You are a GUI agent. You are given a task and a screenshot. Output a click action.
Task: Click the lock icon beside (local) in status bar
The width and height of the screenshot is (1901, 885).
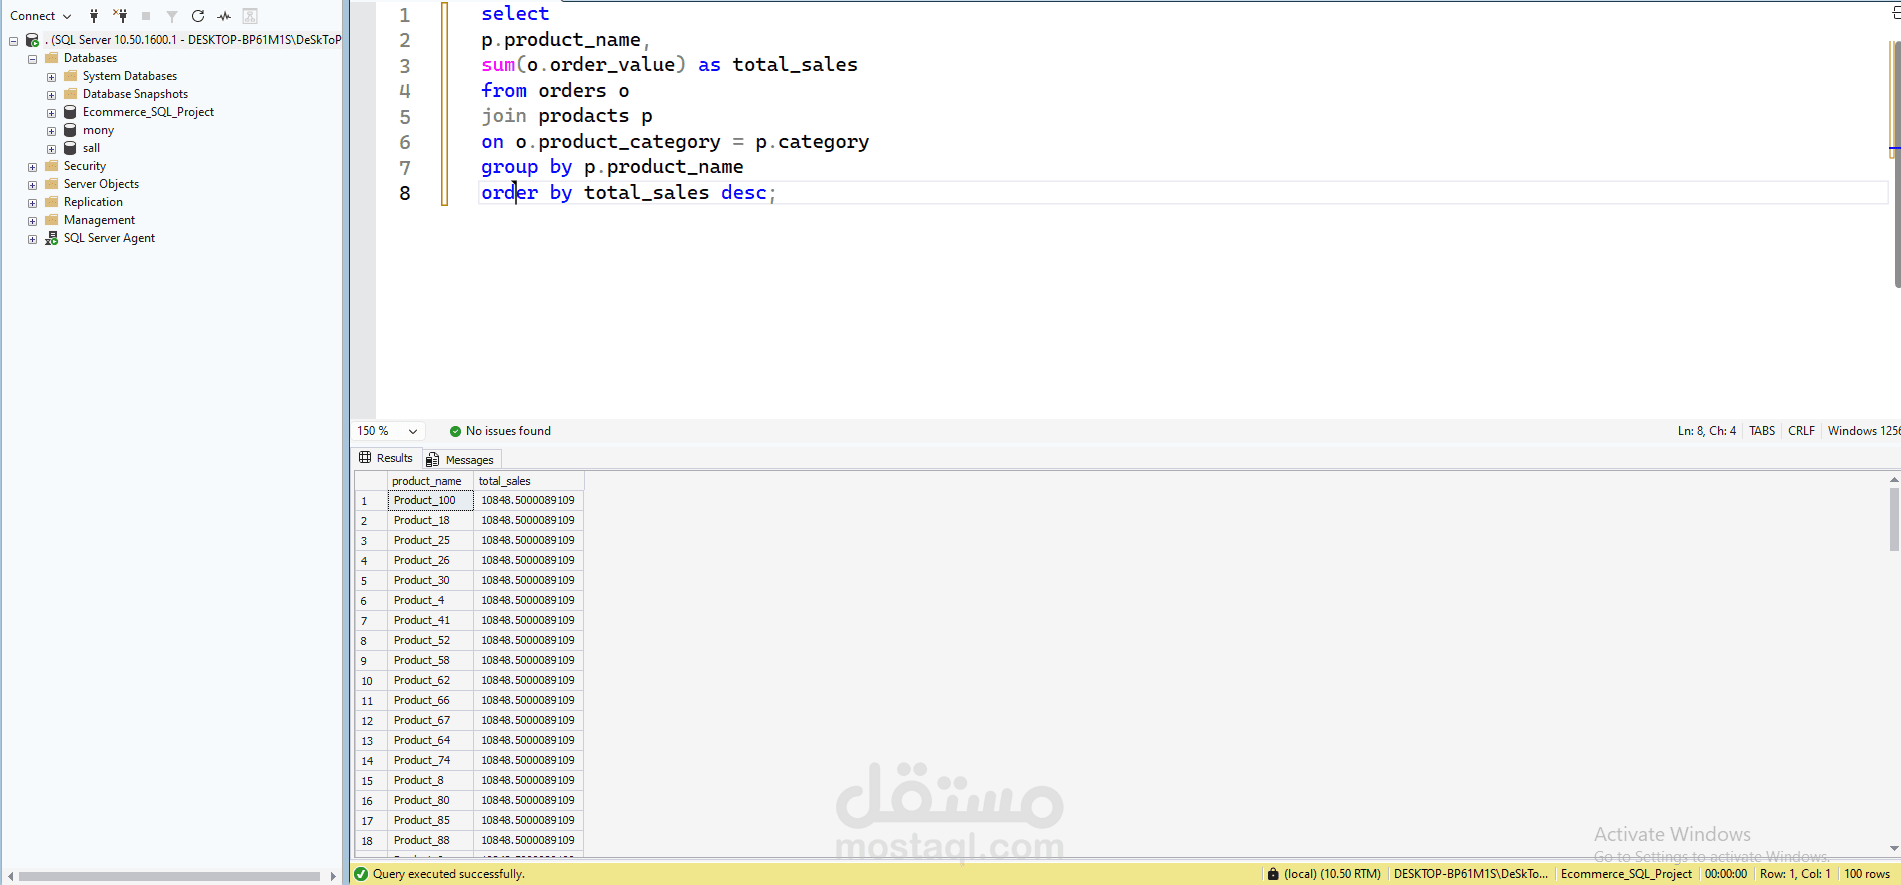pos(1273,874)
